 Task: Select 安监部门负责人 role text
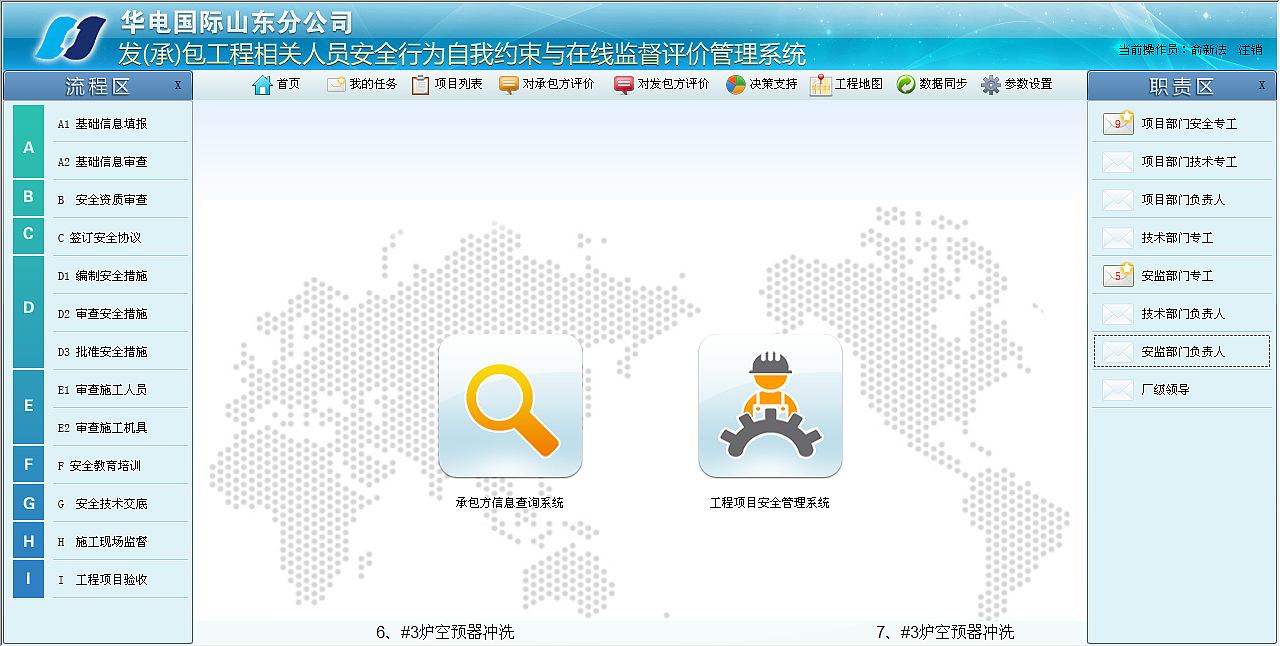click(1183, 352)
